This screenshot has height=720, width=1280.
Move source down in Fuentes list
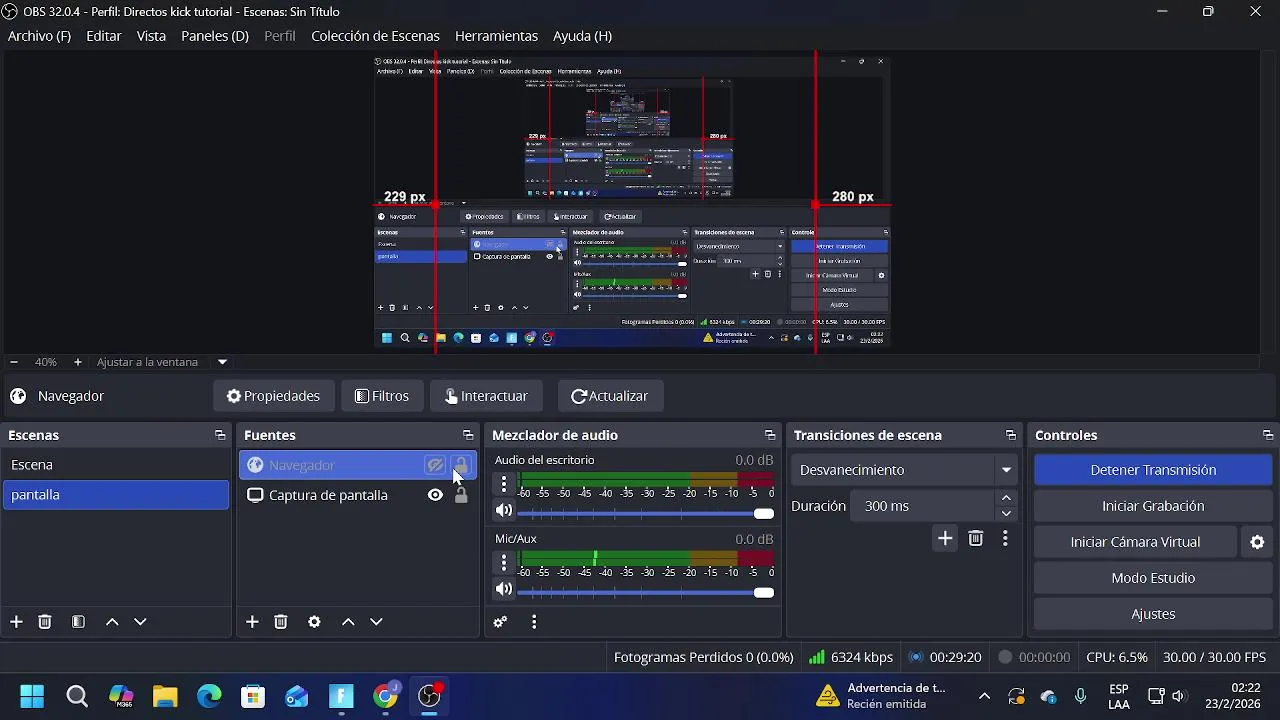(x=376, y=622)
